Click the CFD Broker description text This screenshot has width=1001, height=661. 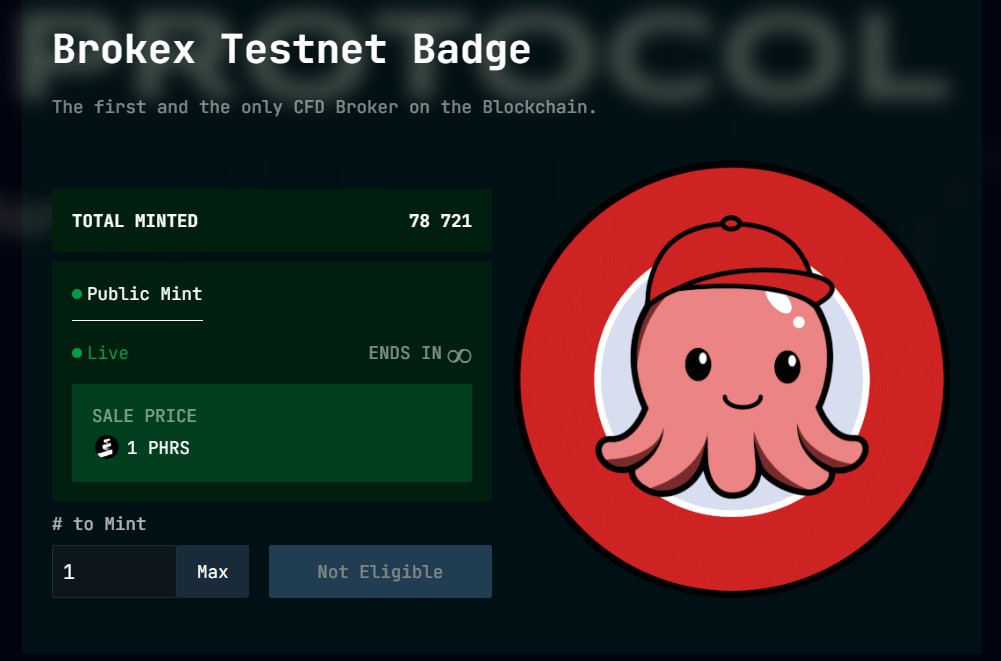click(324, 107)
